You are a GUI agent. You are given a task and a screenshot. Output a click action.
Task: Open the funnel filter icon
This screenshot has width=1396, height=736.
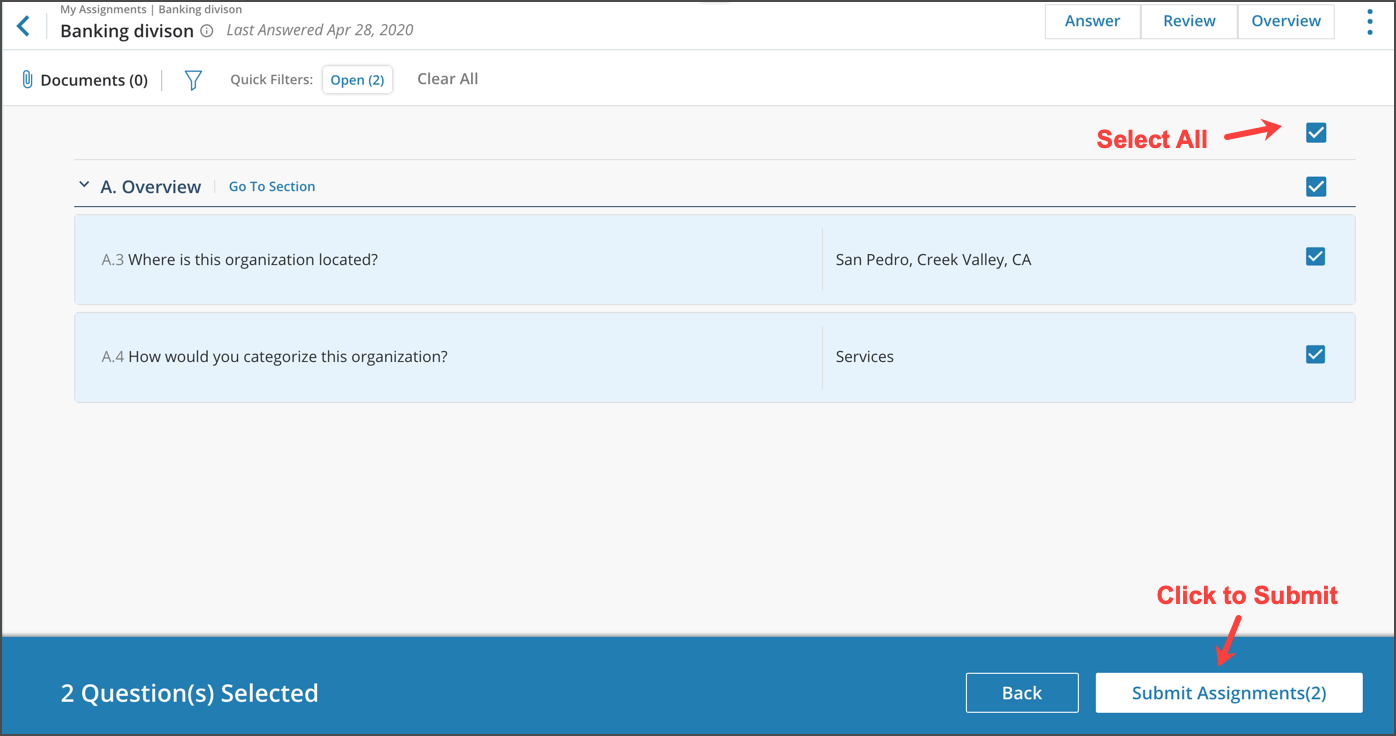(193, 80)
